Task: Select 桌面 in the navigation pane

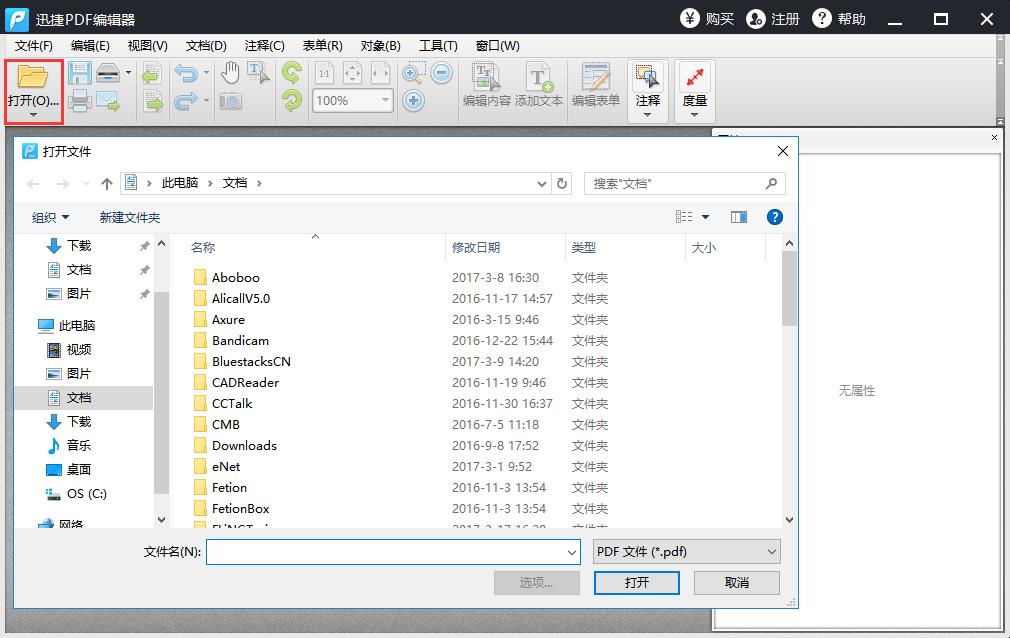Action: [x=78, y=470]
